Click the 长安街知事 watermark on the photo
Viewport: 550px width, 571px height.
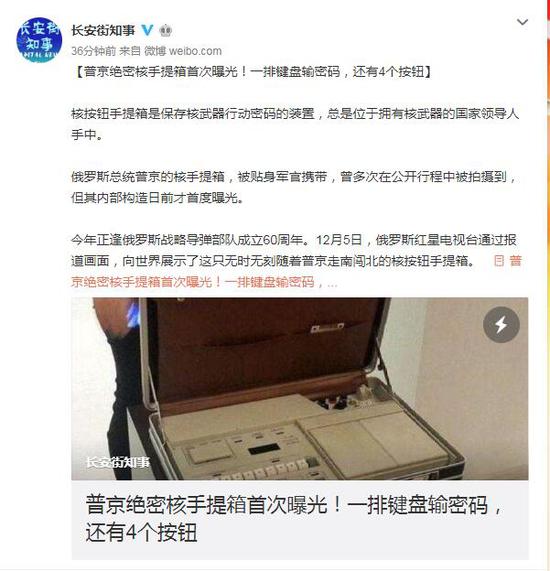click(117, 462)
